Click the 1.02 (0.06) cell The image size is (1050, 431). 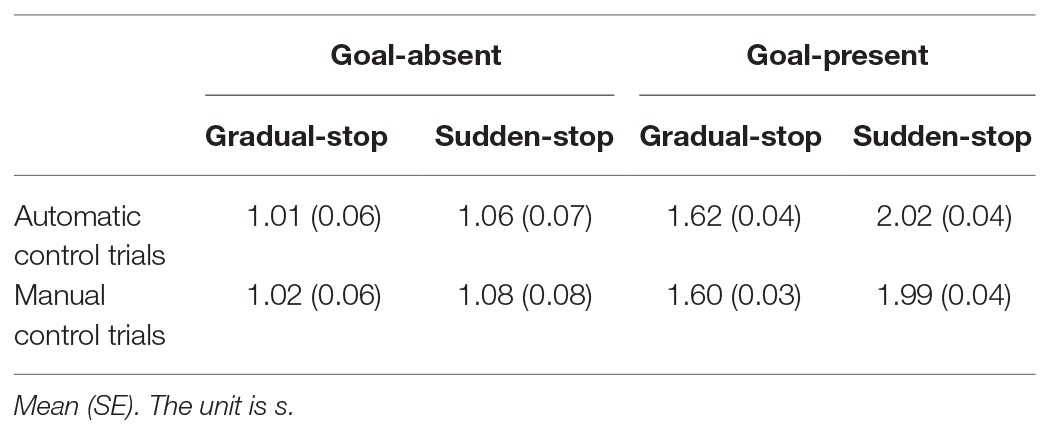click(x=314, y=296)
